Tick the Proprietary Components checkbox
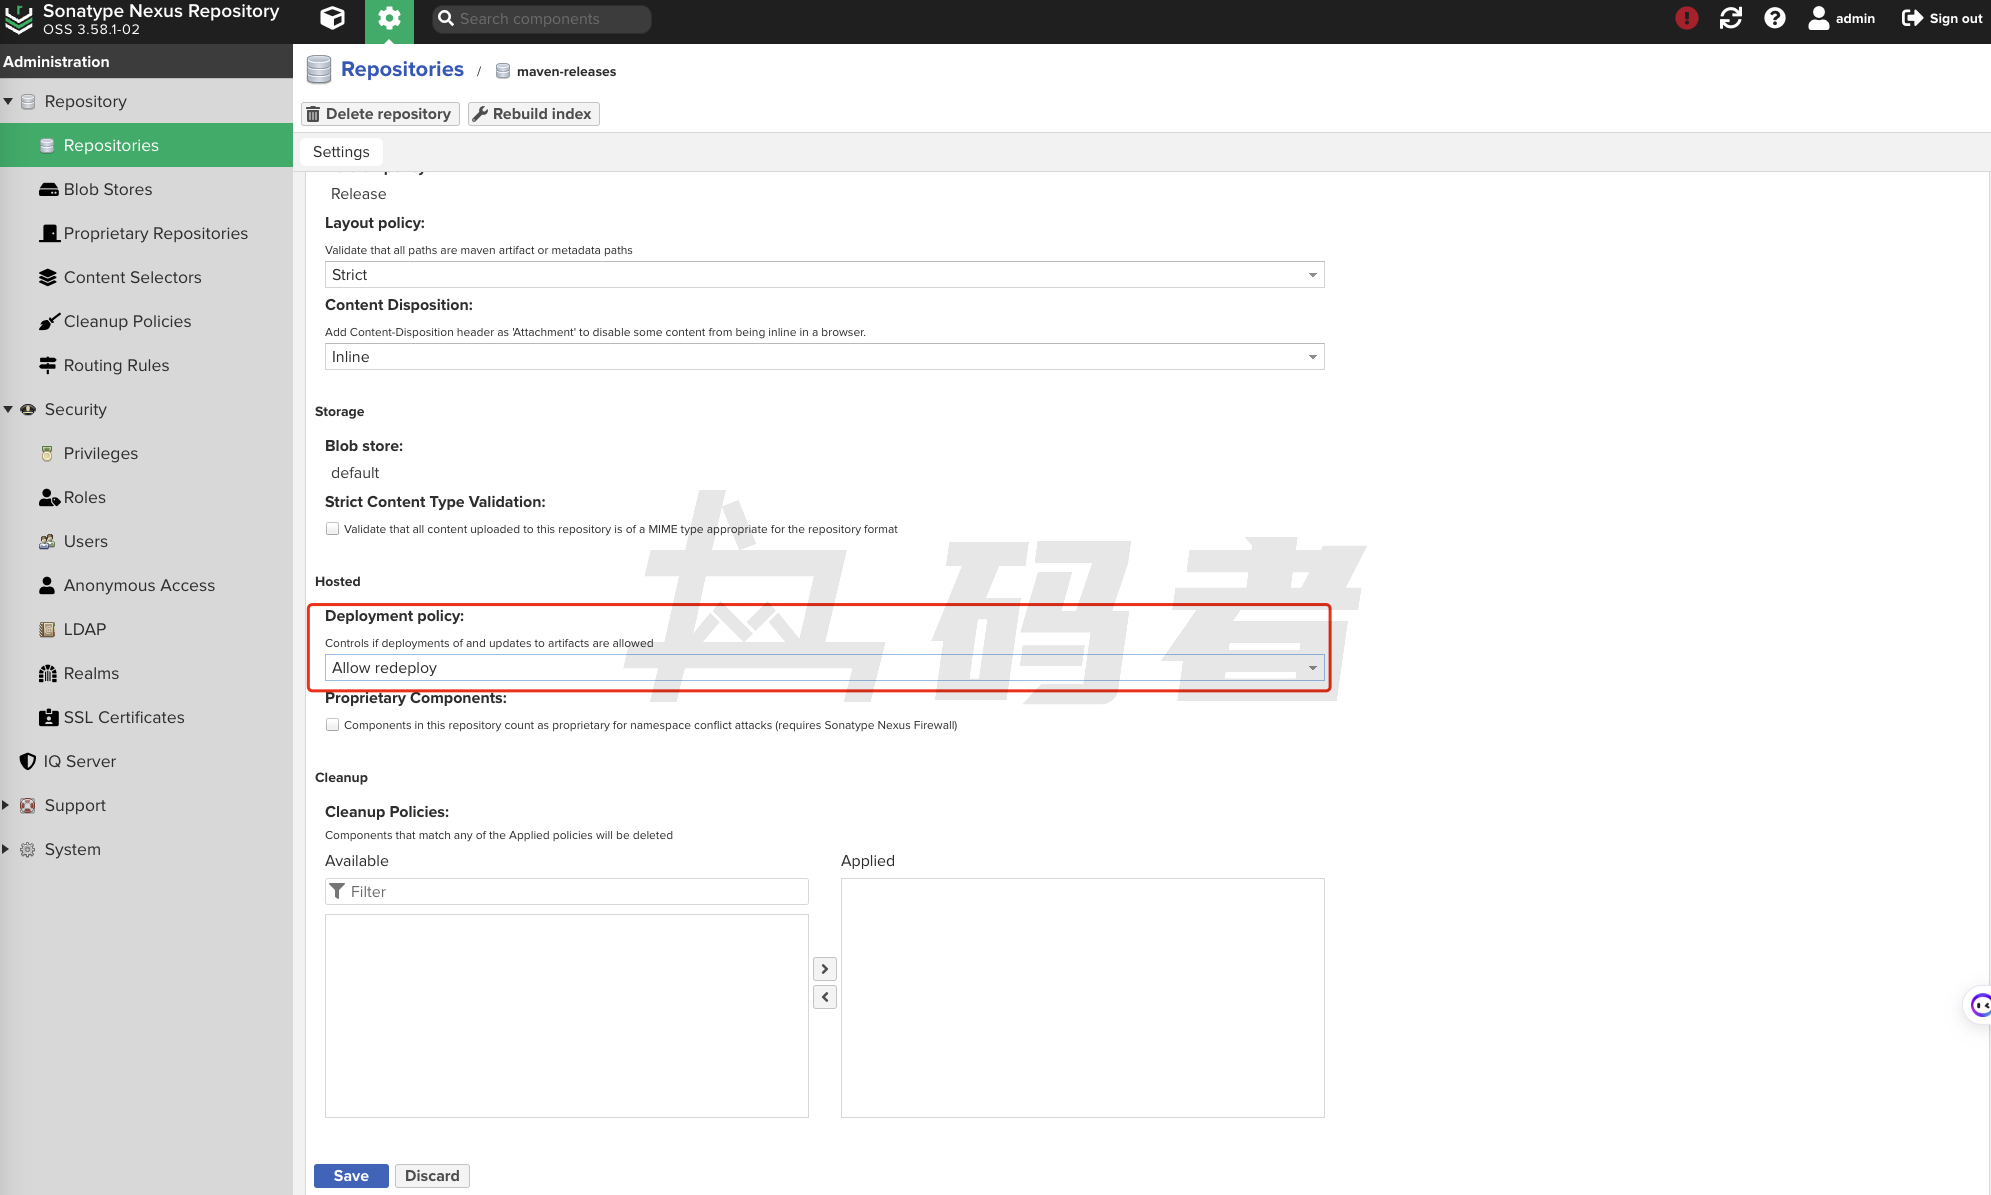Viewport: 1991px width, 1195px height. pos(332,725)
